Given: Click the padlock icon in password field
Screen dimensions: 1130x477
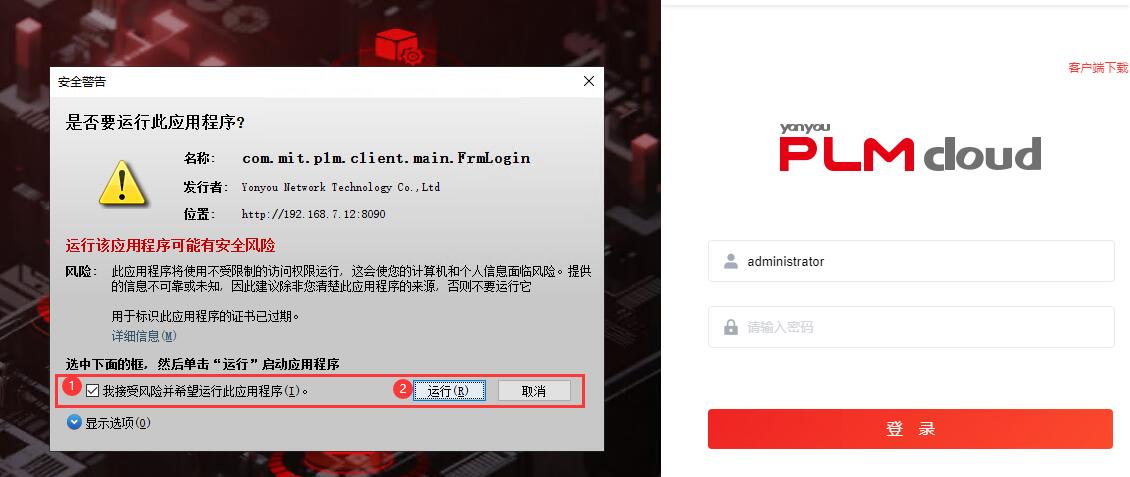Looking at the screenshot, I should coord(731,327).
